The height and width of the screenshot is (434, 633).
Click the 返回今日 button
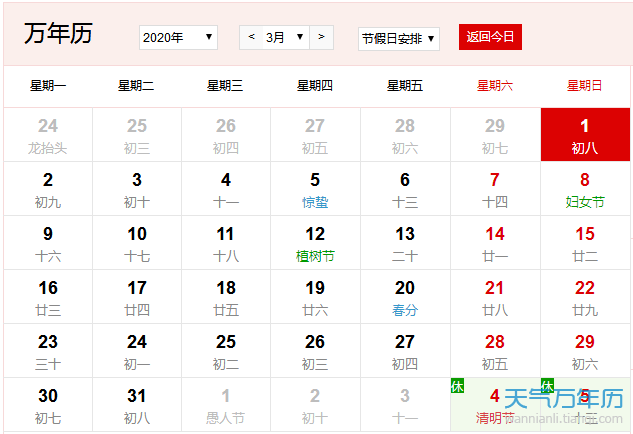(x=490, y=37)
